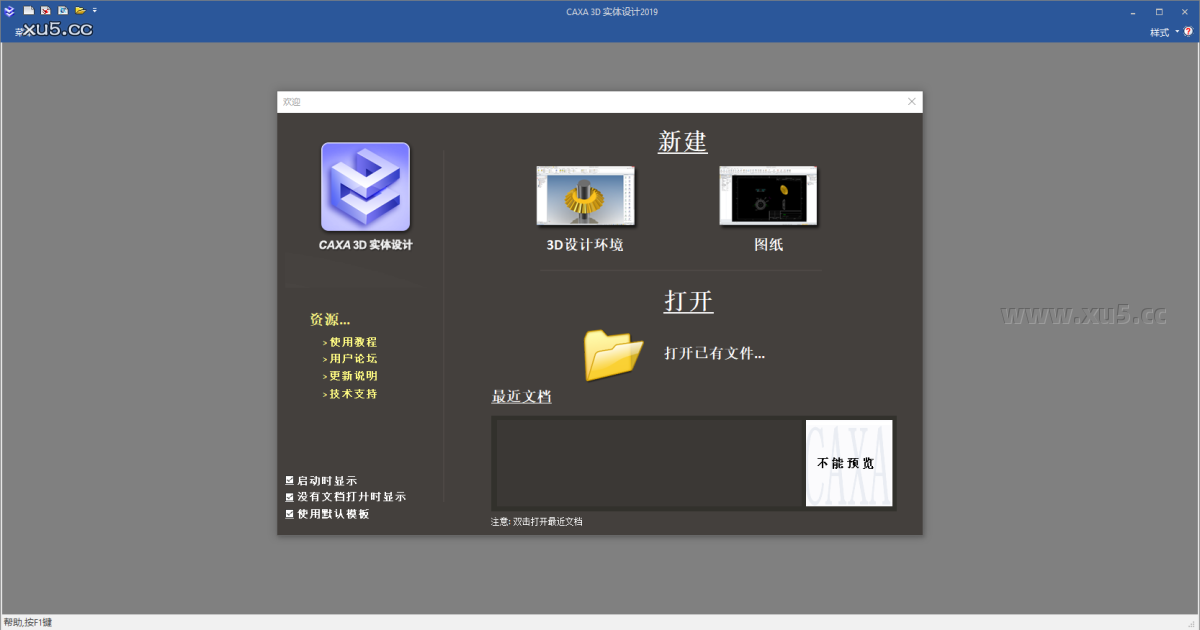Expand the 技术支持 resource entry

pyautogui.click(x=352, y=394)
